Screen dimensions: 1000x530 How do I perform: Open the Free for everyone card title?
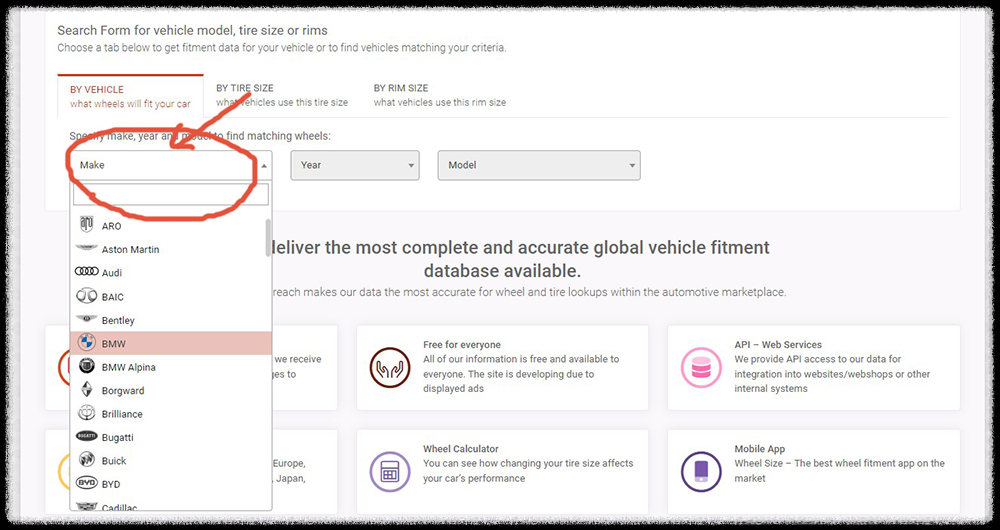point(462,344)
